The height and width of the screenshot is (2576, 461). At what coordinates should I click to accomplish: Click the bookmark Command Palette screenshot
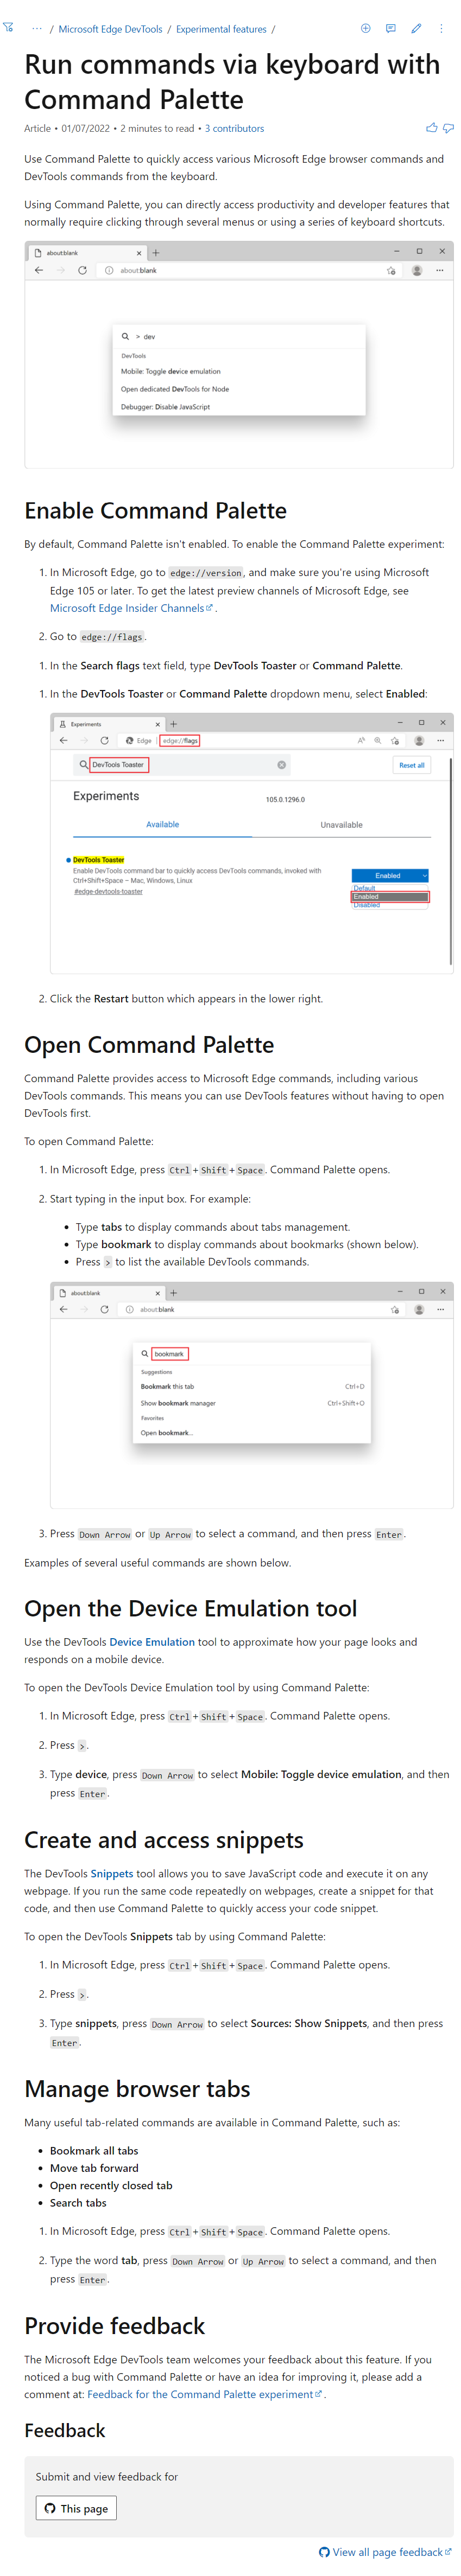coord(251,1395)
